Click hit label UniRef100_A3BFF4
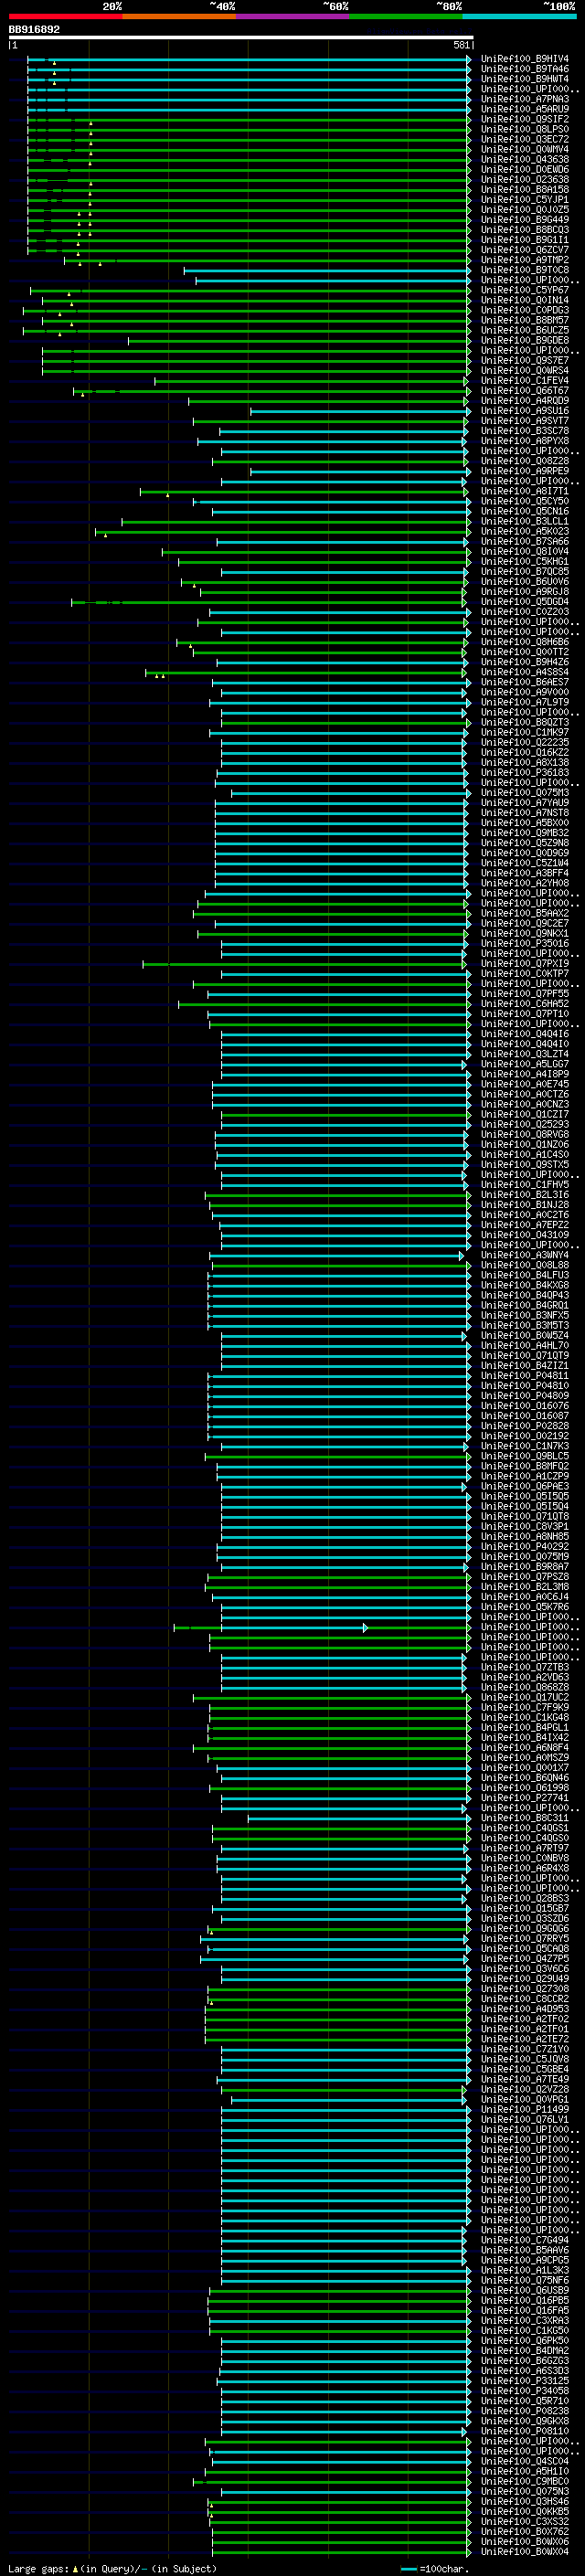The image size is (585, 2576). 524,873
